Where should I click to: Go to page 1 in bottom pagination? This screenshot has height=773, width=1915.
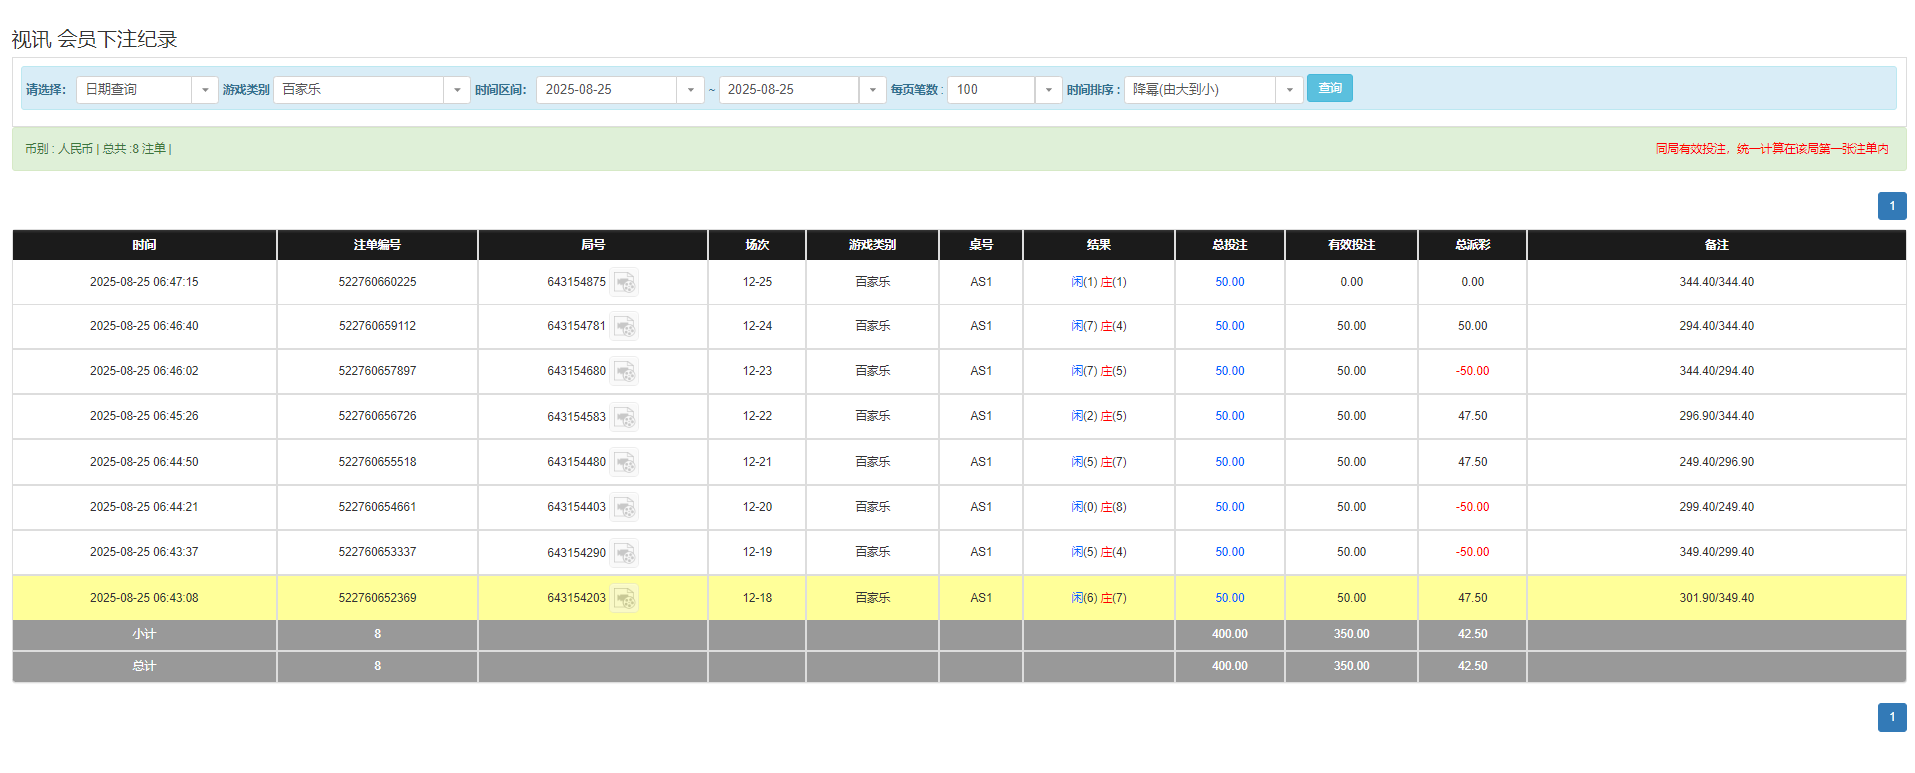tap(1891, 717)
